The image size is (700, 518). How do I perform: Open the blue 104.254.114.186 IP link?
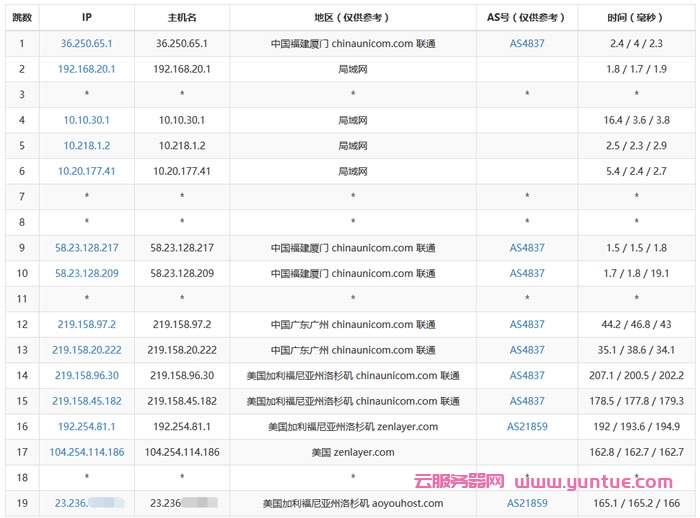tap(86, 452)
